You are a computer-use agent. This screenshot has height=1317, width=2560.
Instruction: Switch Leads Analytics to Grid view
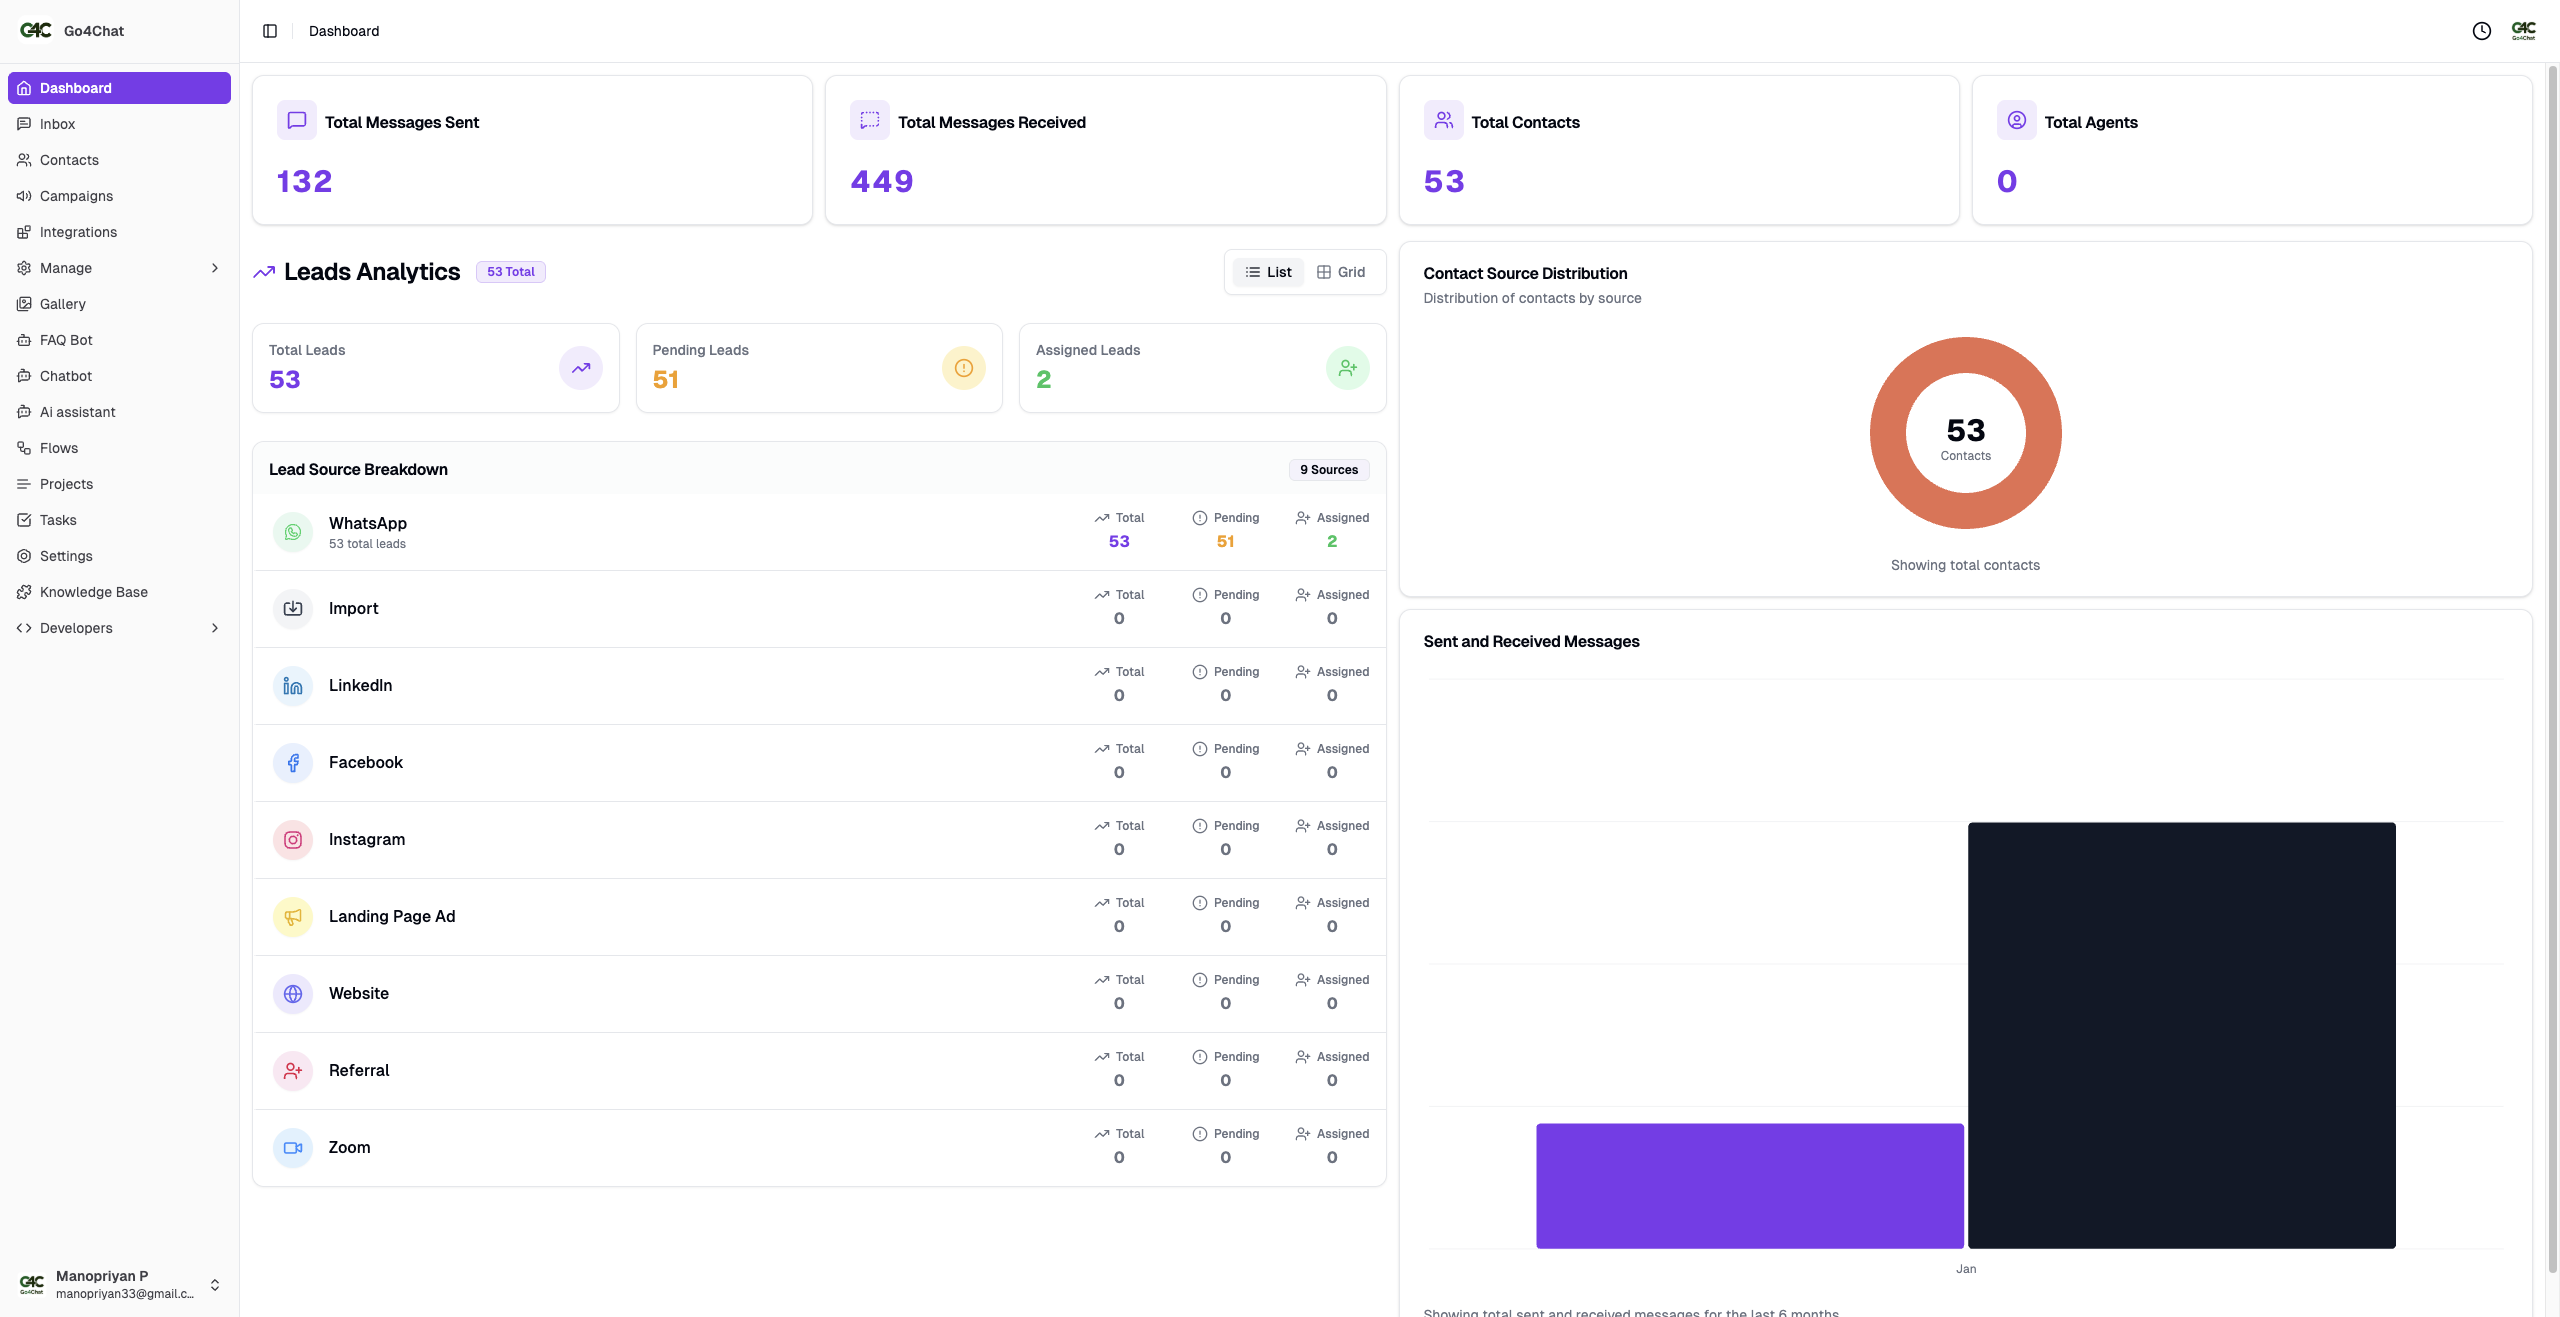1341,272
